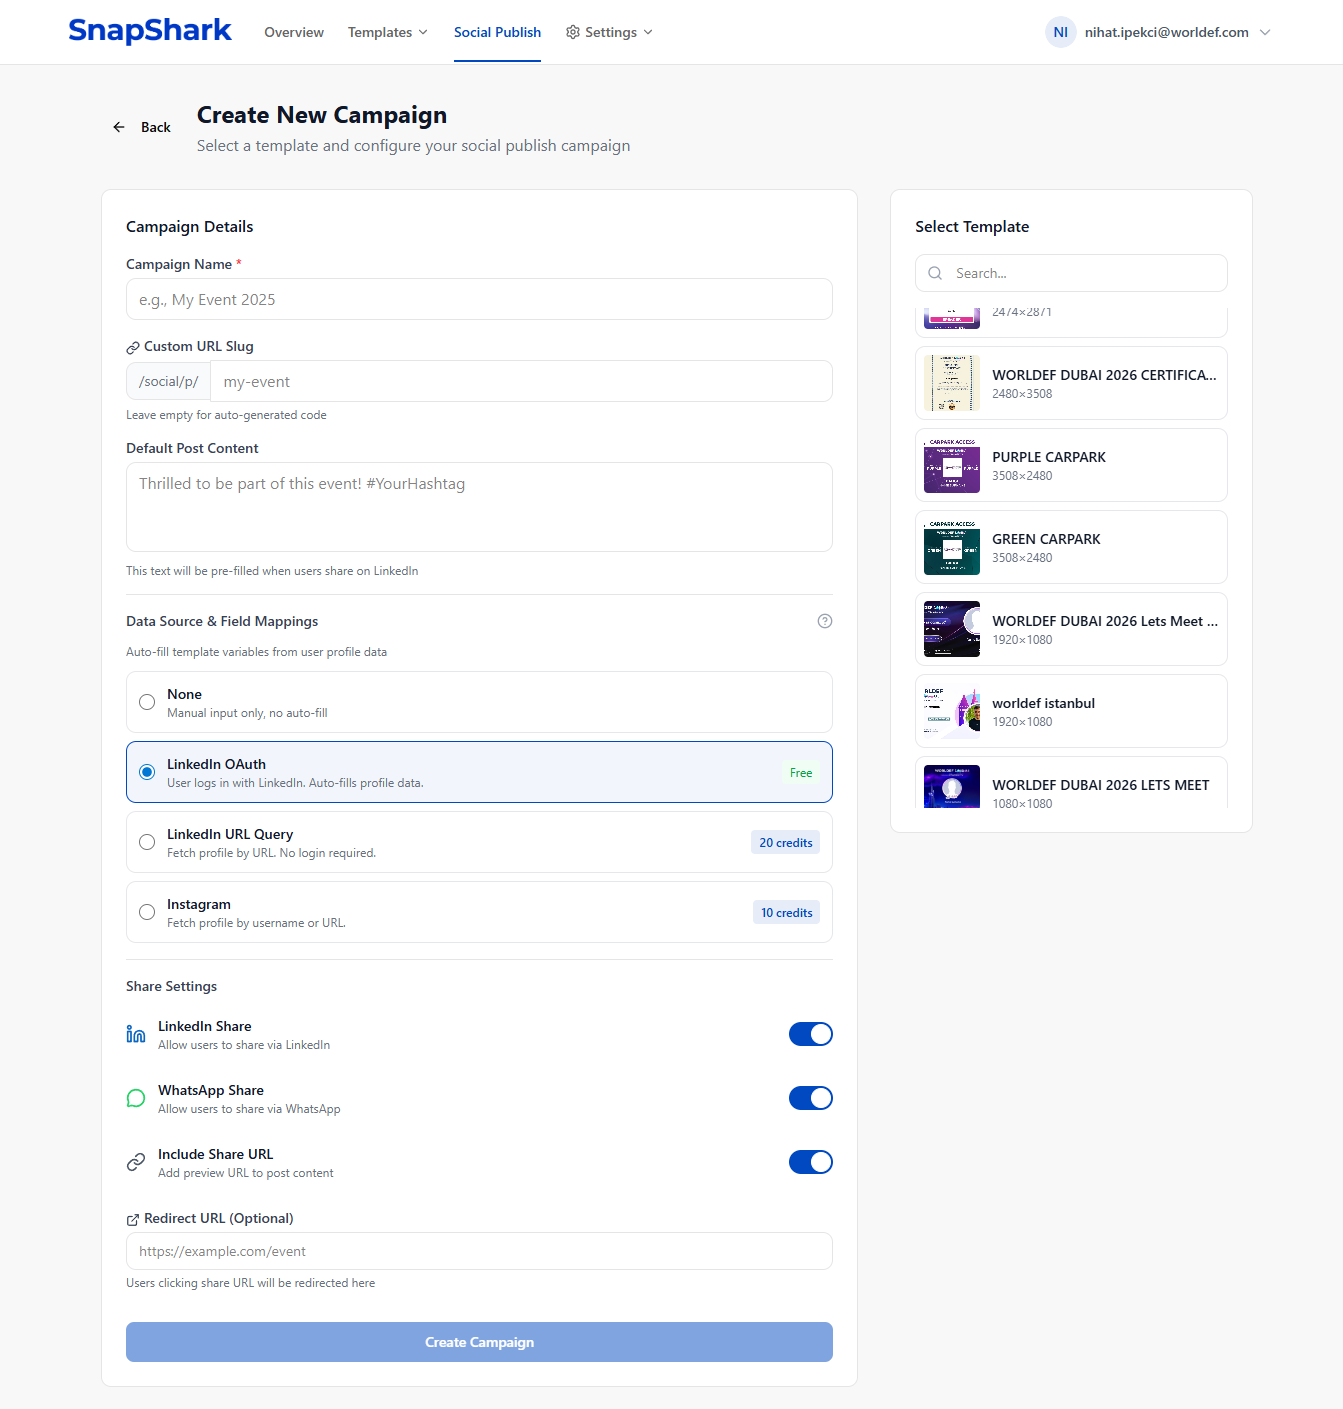Open the Settings dropdown menu

(609, 32)
